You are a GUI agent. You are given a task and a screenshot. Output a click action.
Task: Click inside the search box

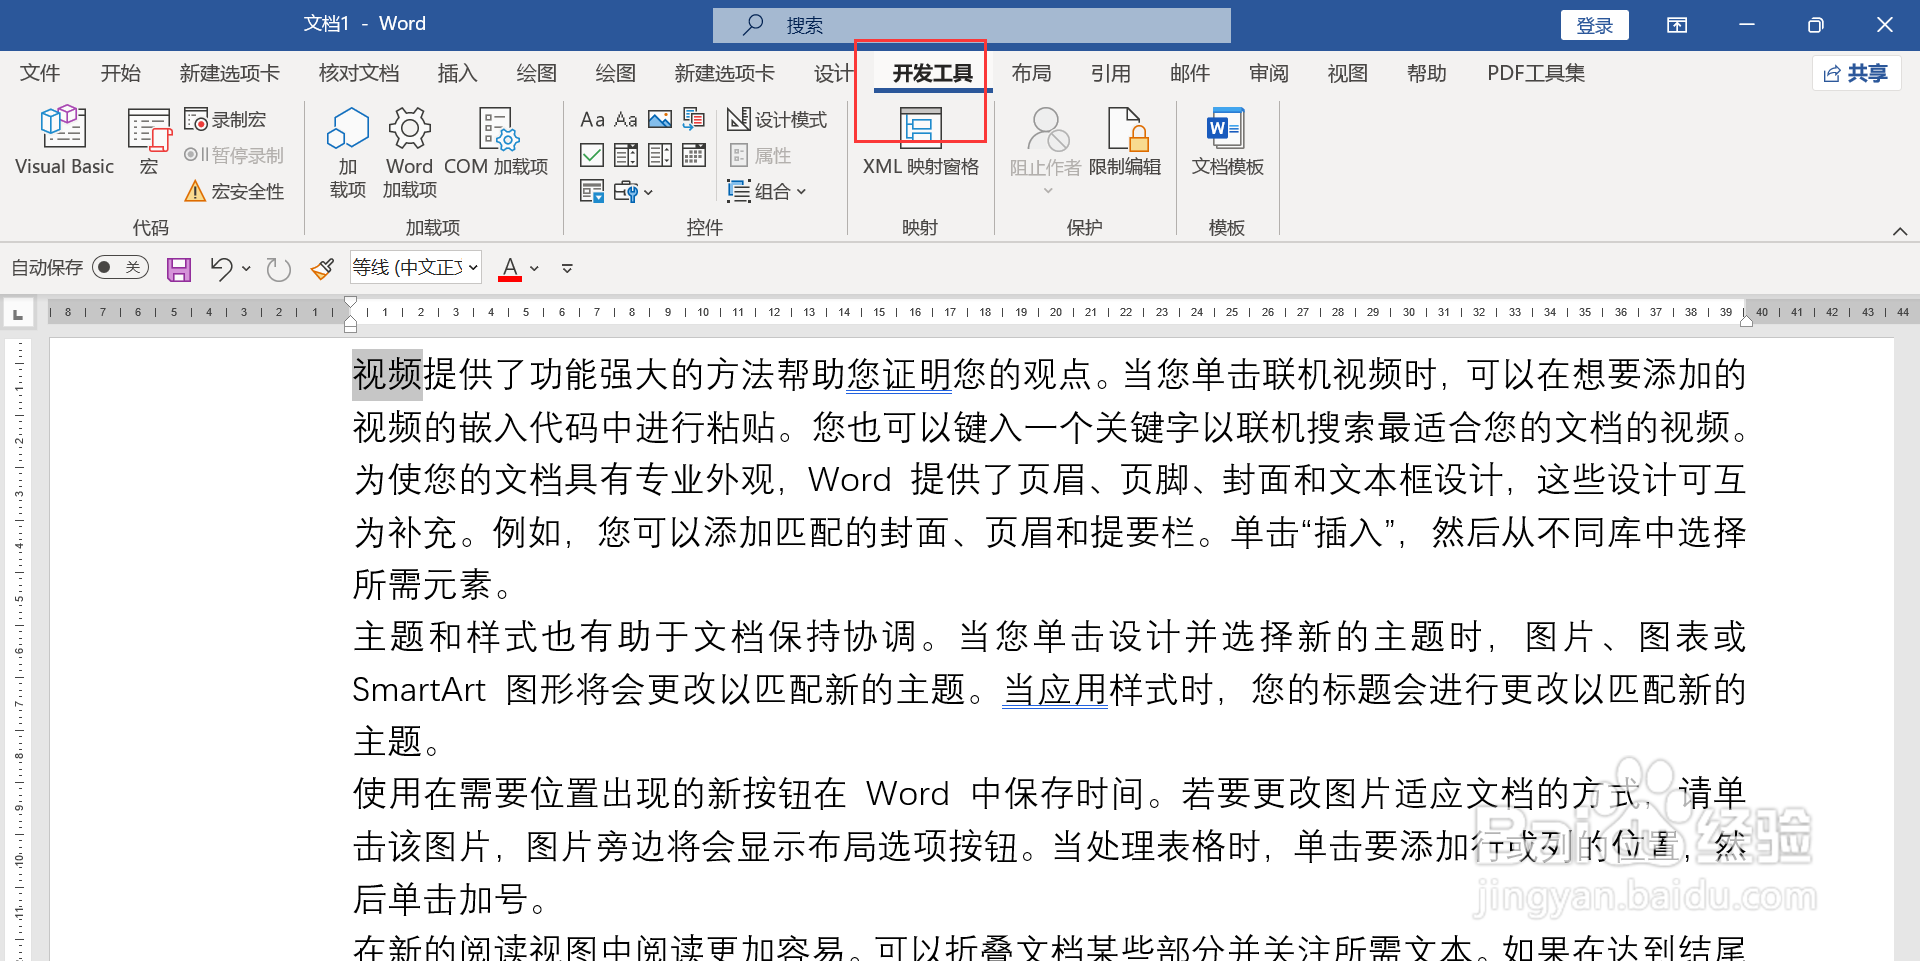tap(970, 24)
